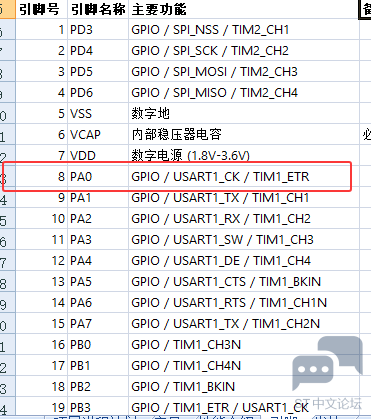The image size is (371, 419).
Task: Select the VCAP pin name cell
Action: (x=98, y=135)
